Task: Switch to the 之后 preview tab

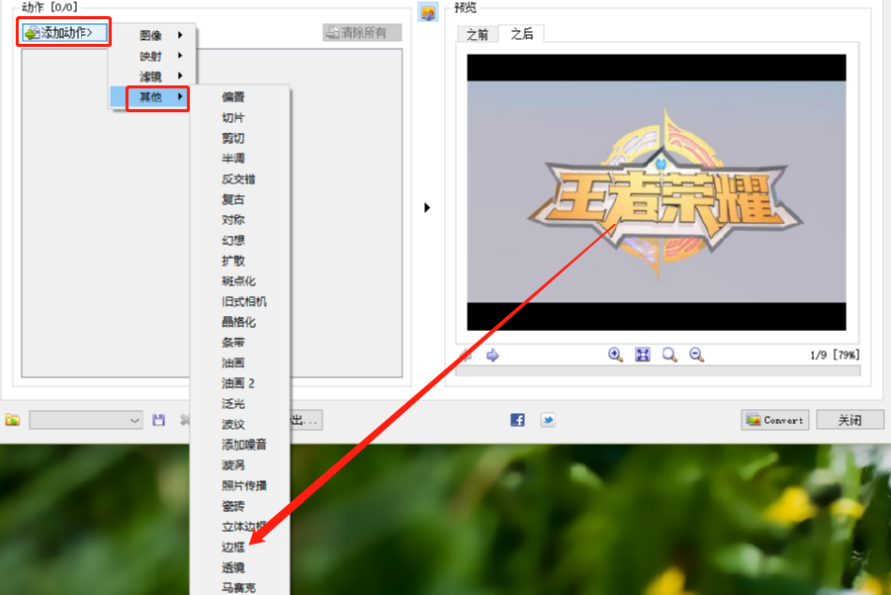Action: pos(522,34)
